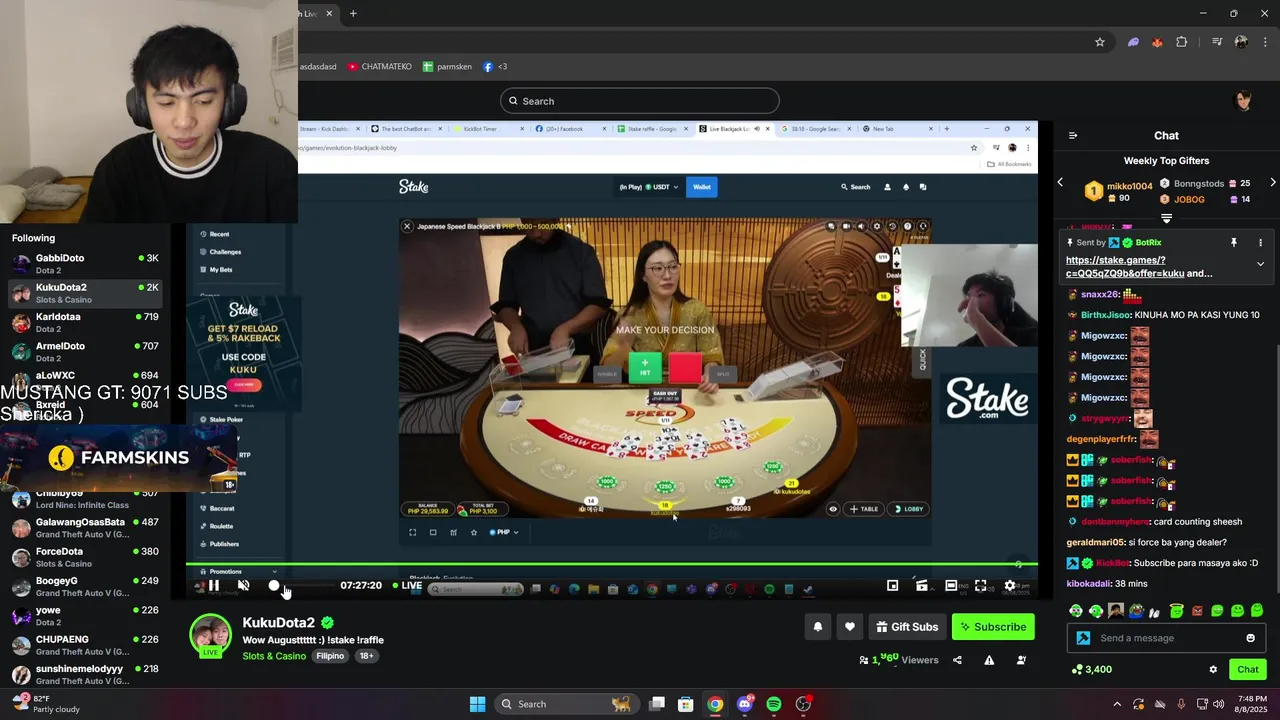The image size is (1280, 720).
Task: Open yowe channel in sidebar
Action: pos(85,615)
